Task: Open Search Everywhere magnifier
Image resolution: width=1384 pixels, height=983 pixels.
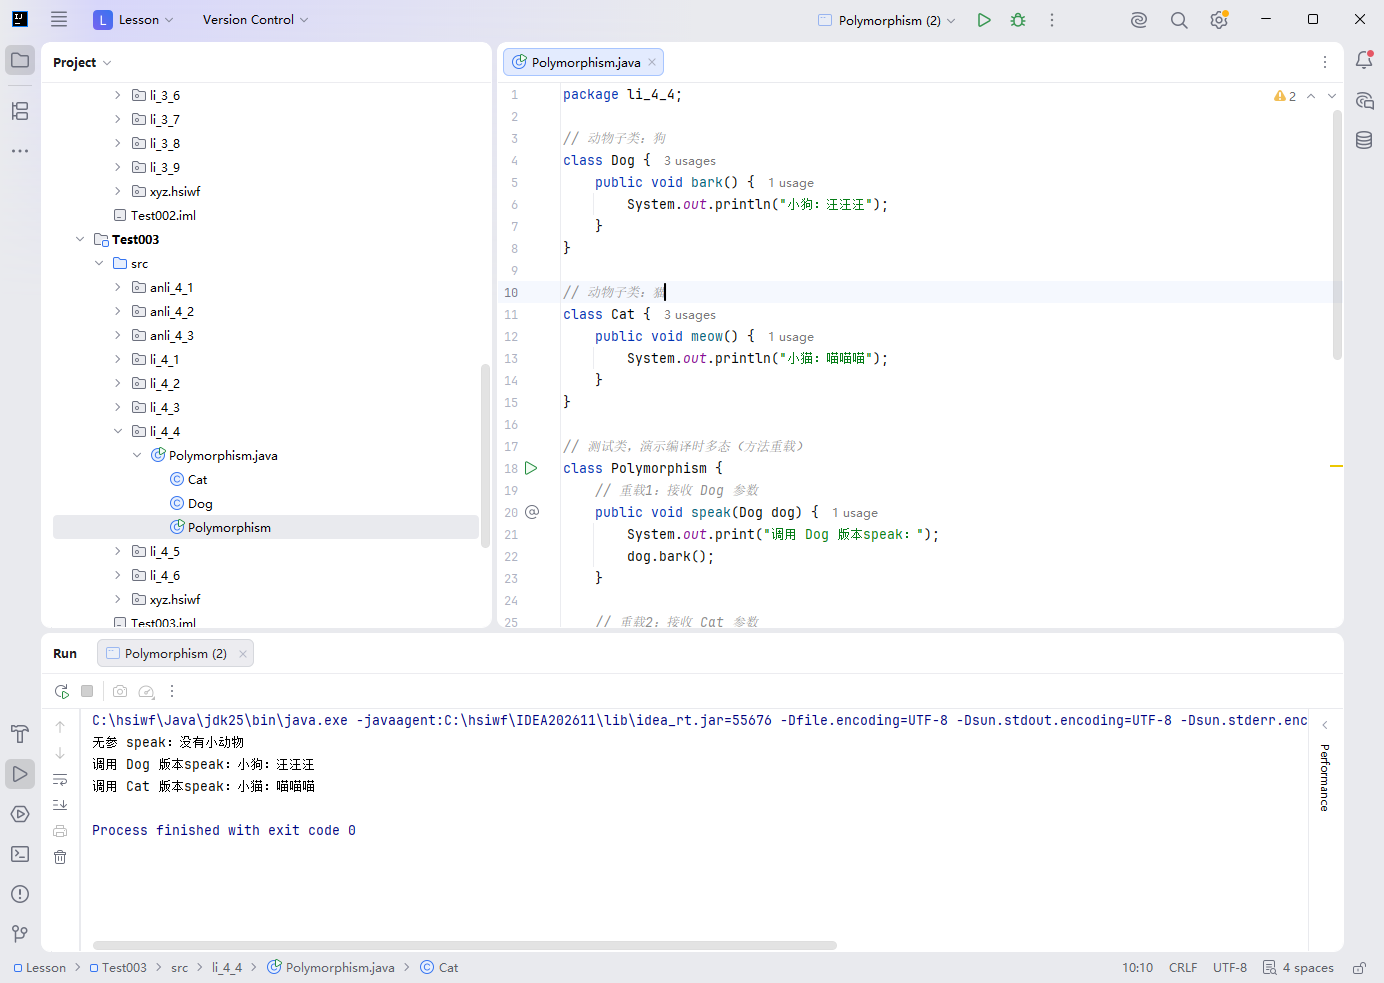Action: point(1179,20)
